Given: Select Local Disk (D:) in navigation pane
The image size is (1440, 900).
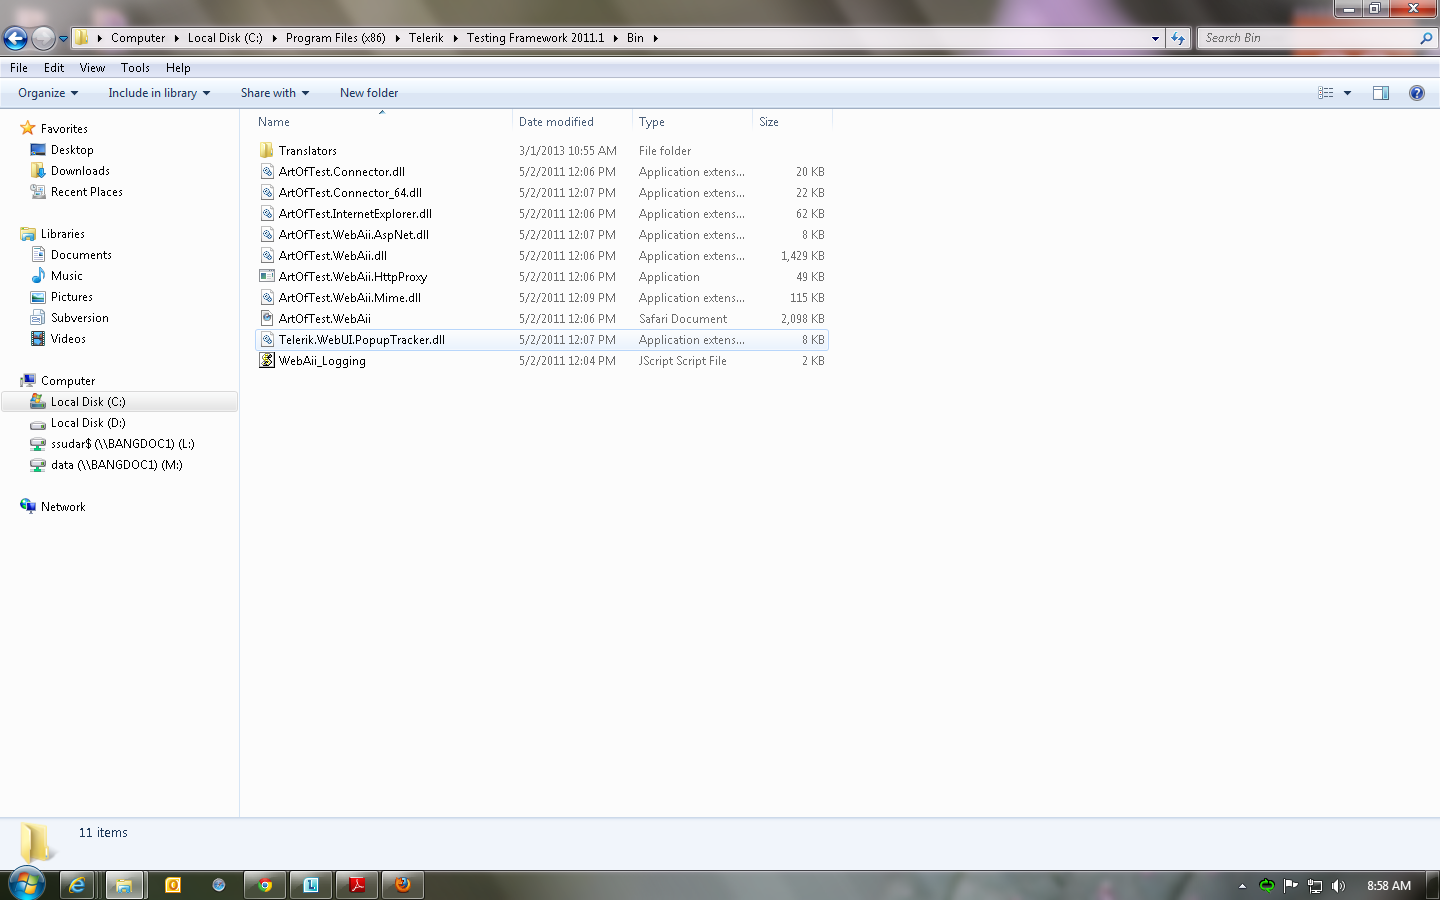Looking at the screenshot, I should point(88,423).
